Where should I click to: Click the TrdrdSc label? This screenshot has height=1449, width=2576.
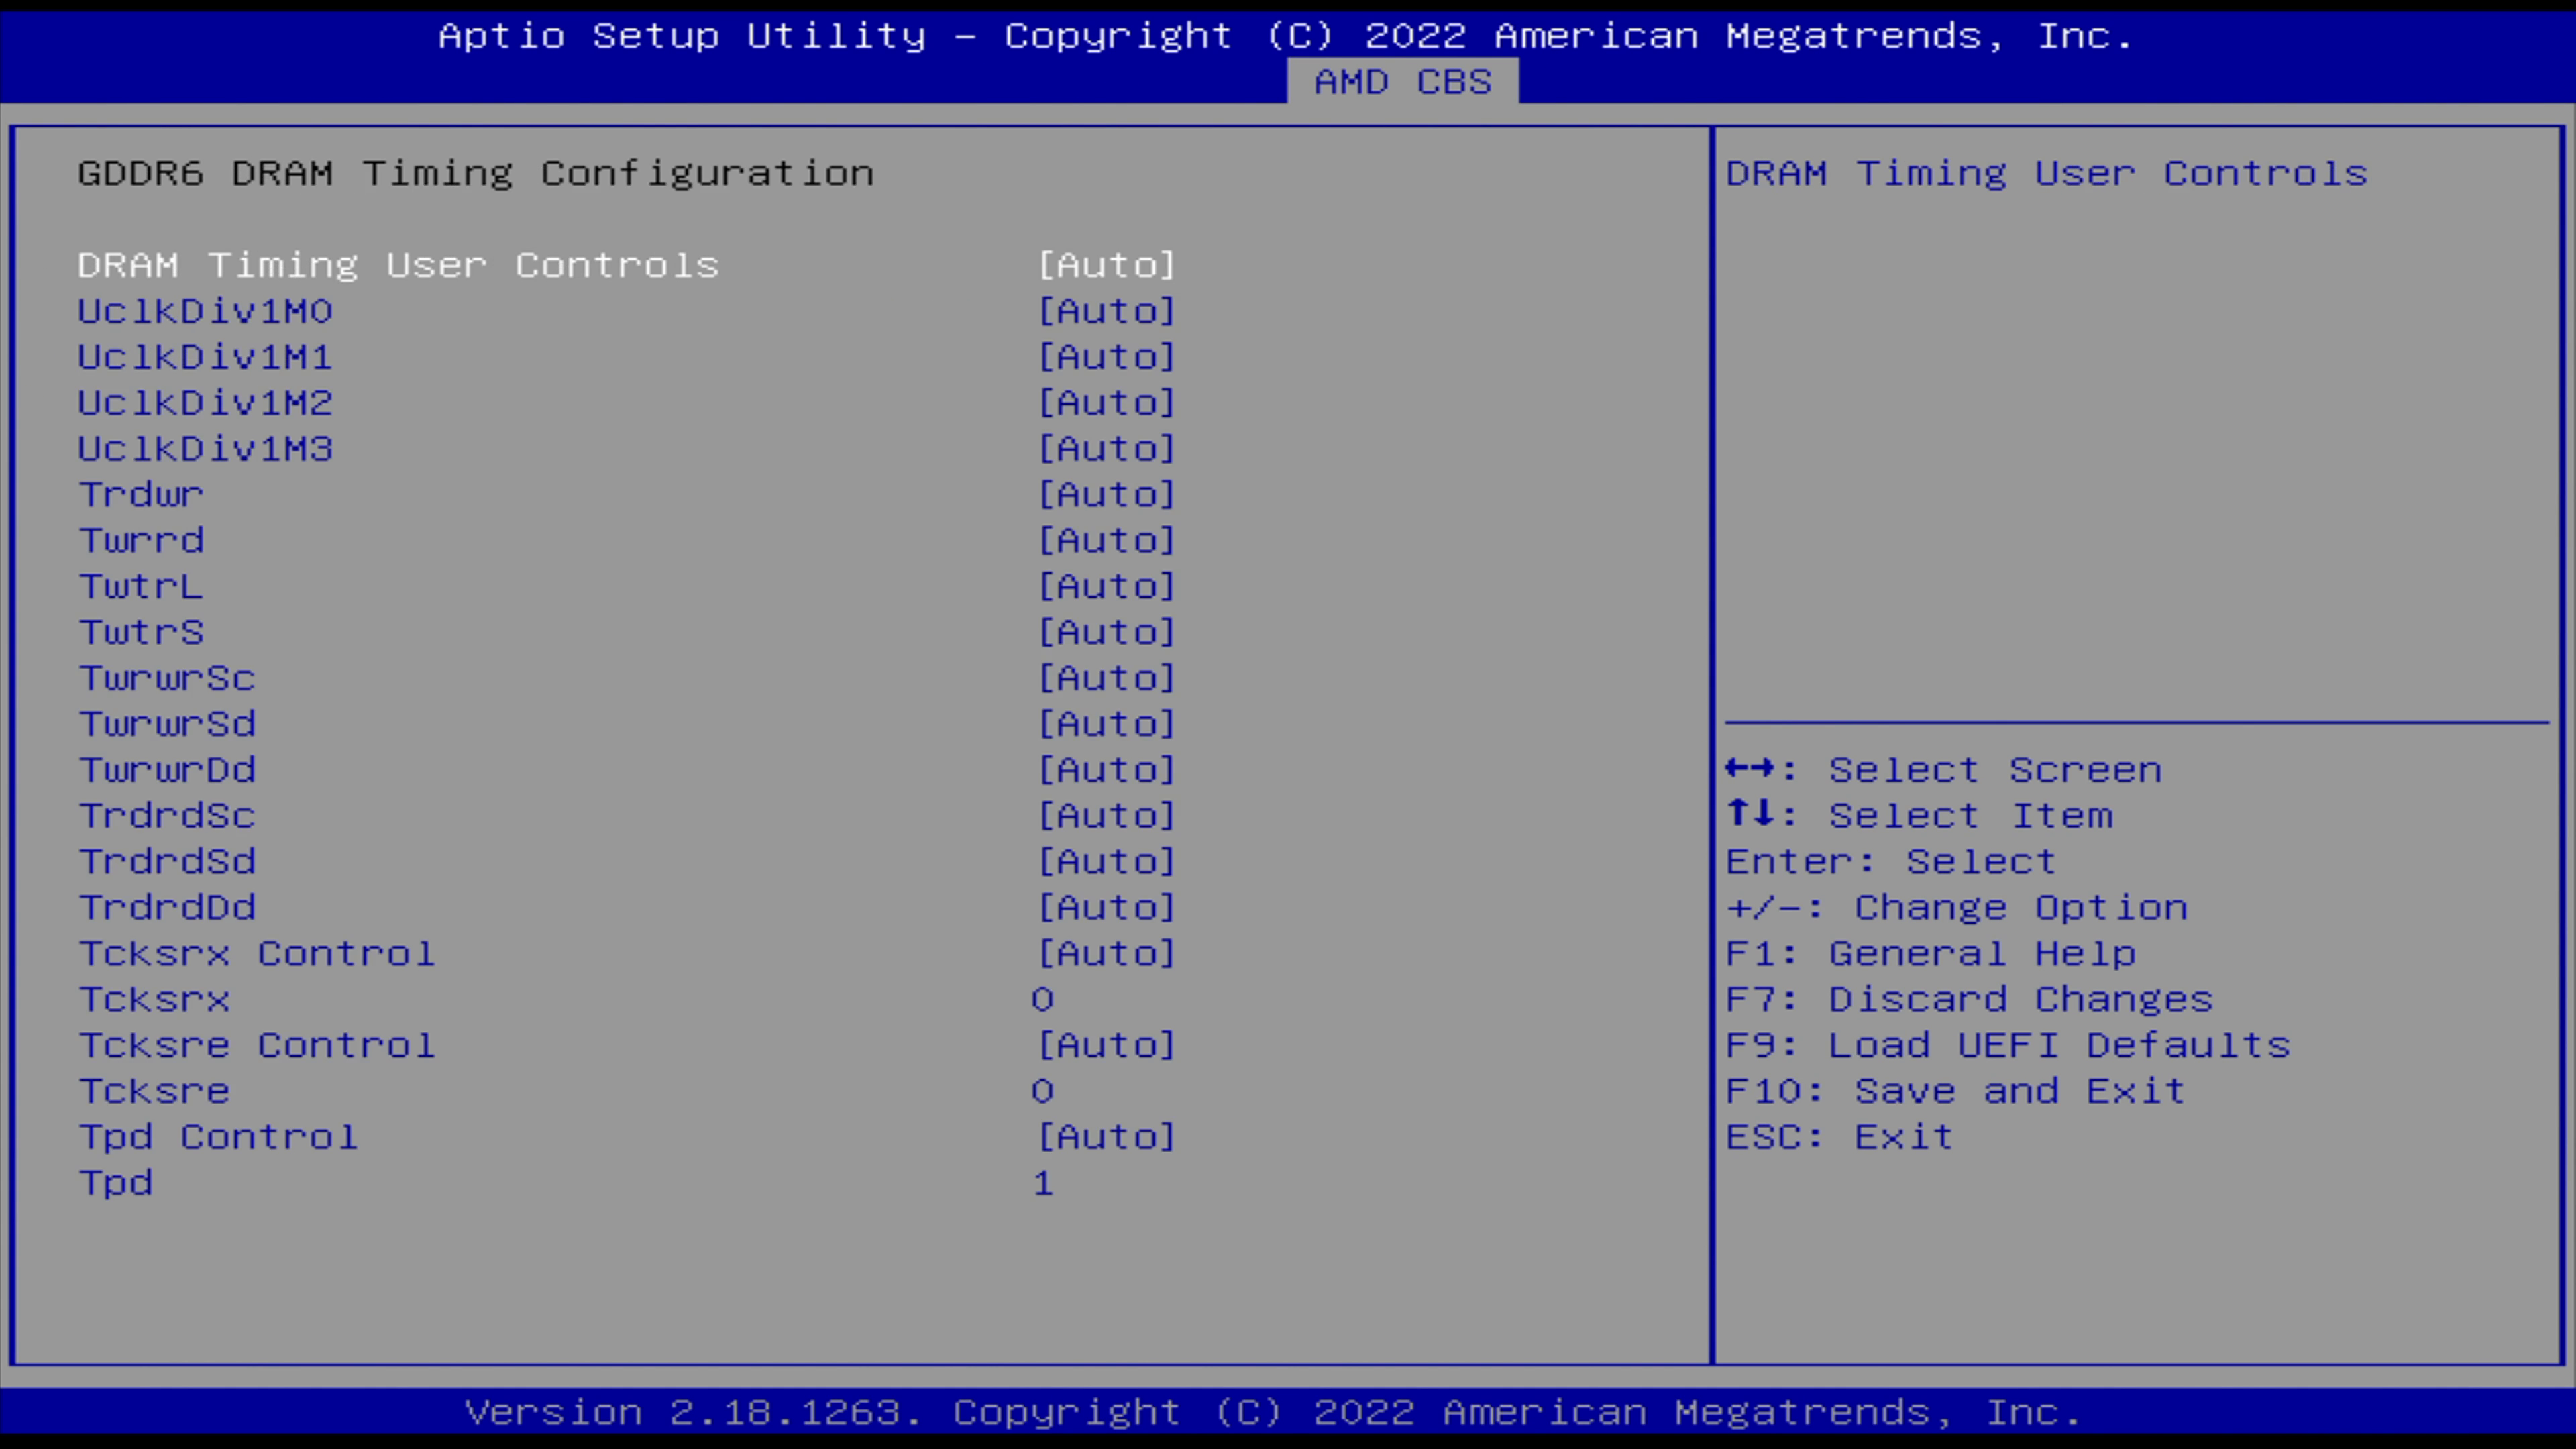tap(167, 816)
